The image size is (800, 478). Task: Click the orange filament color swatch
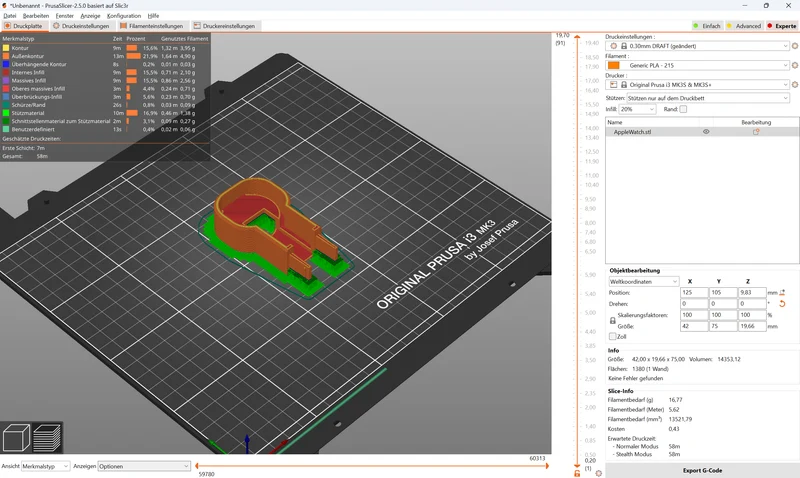click(x=614, y=65)
